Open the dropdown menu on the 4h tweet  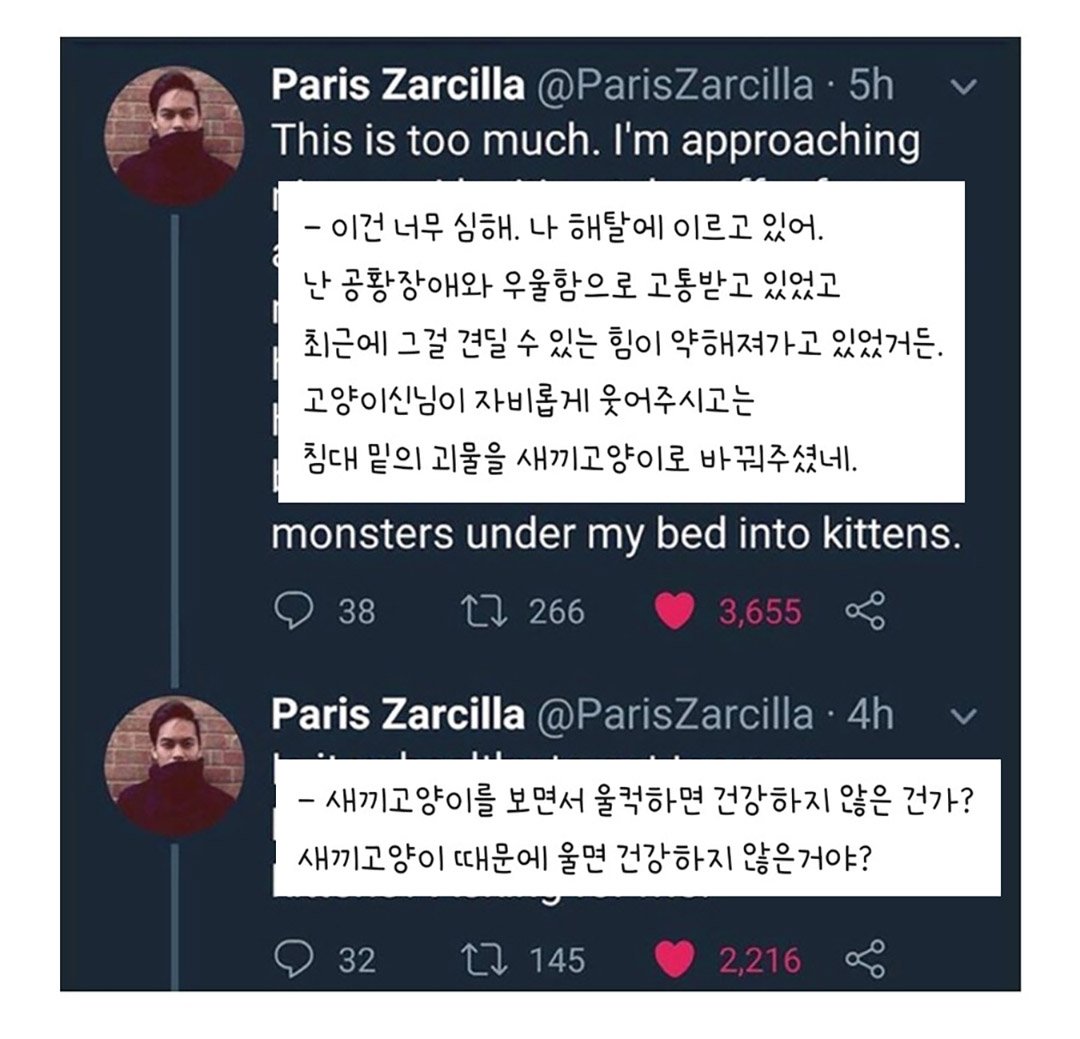tap(963, 715)
